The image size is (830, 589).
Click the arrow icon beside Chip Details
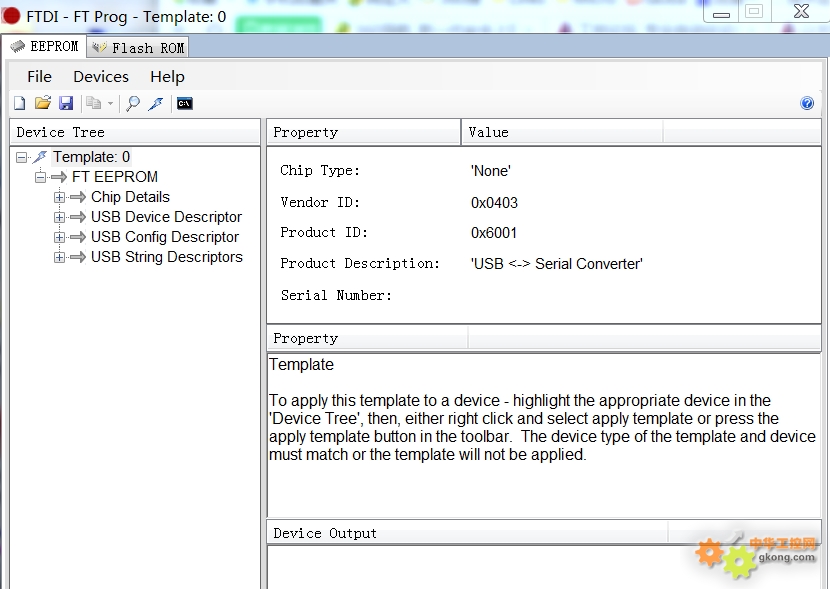[78, 197]
